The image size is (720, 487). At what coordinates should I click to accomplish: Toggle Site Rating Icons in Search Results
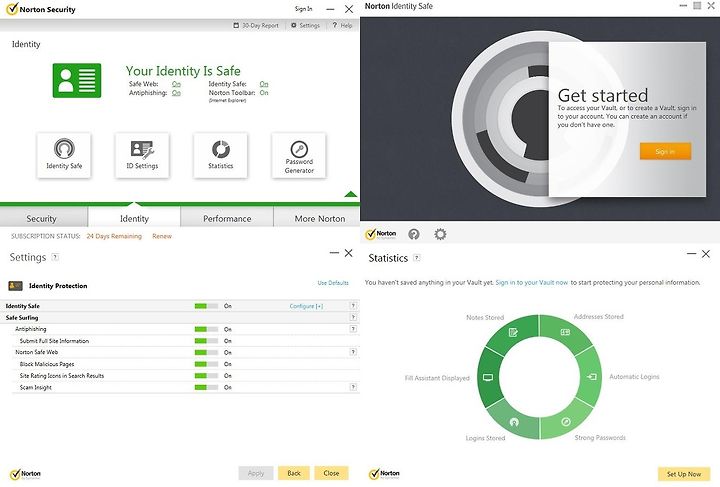pos(206,376)
